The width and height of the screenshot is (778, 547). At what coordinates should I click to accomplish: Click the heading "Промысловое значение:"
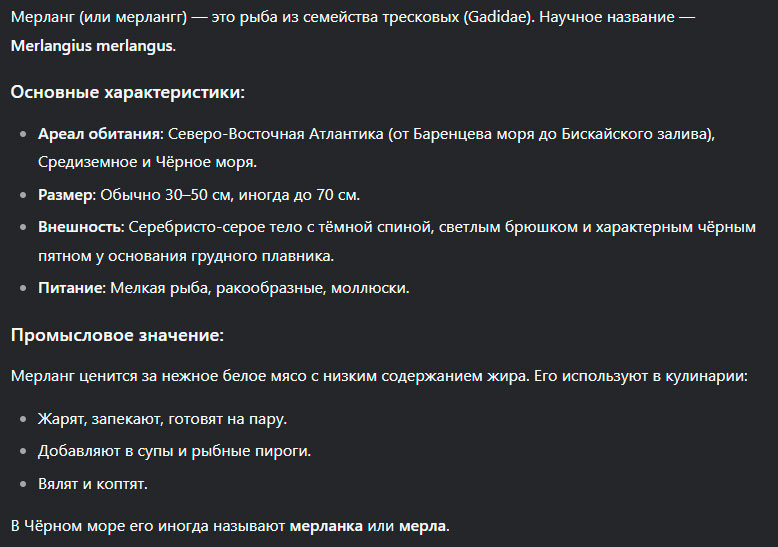[117, 335]
